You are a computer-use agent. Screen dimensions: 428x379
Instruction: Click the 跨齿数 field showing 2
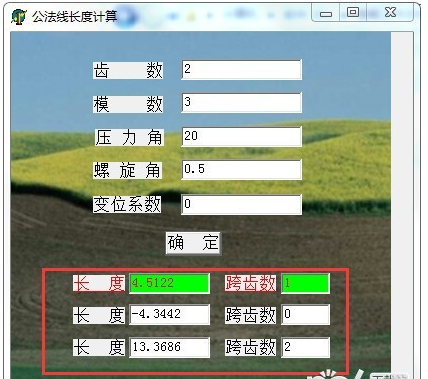pyautogui.click(x=306, y=347)
